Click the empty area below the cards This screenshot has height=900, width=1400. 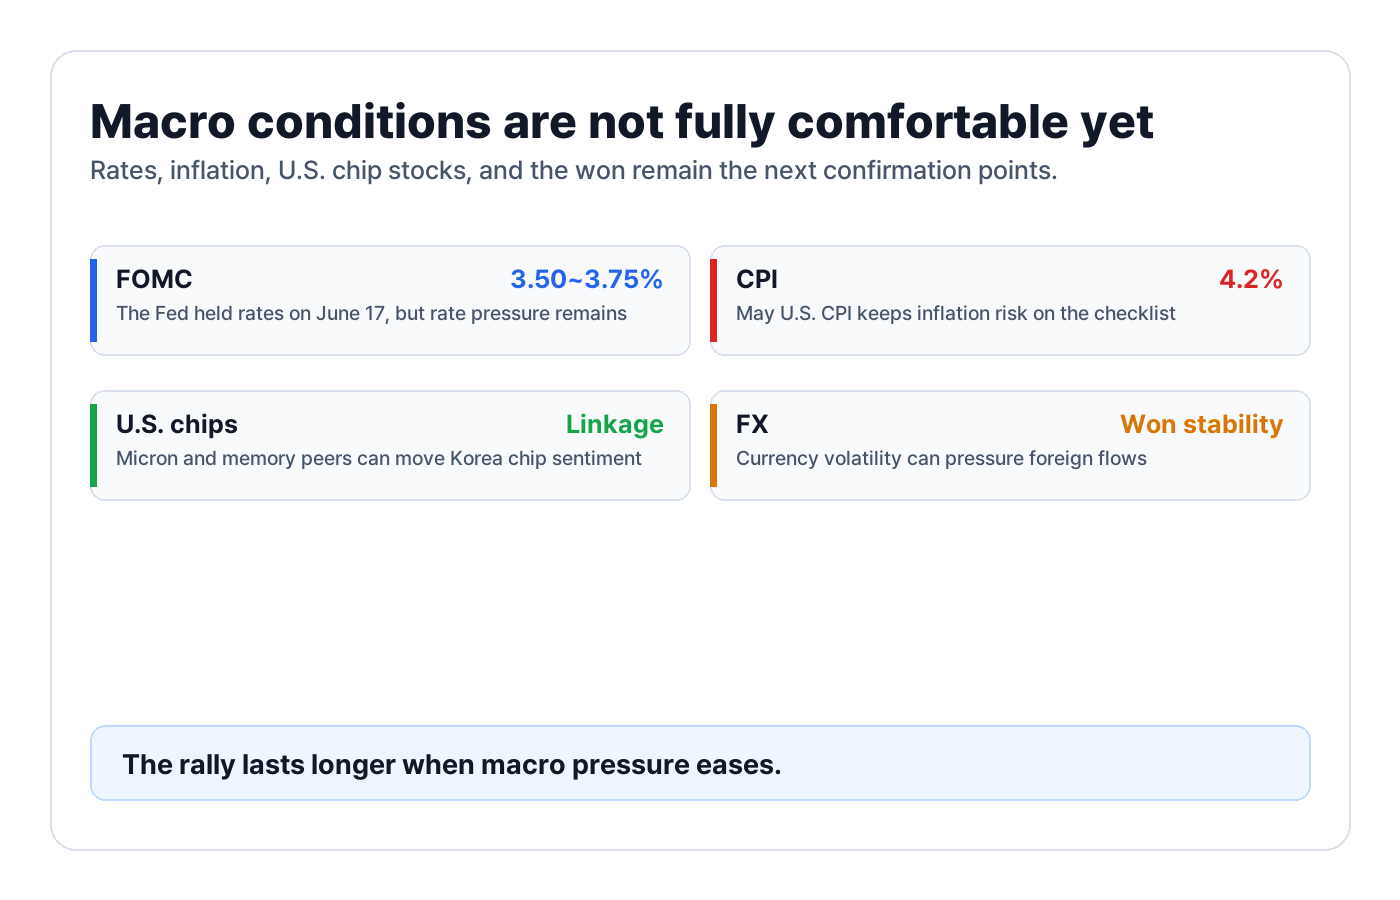pyautogui.click(x=700, y=612)
